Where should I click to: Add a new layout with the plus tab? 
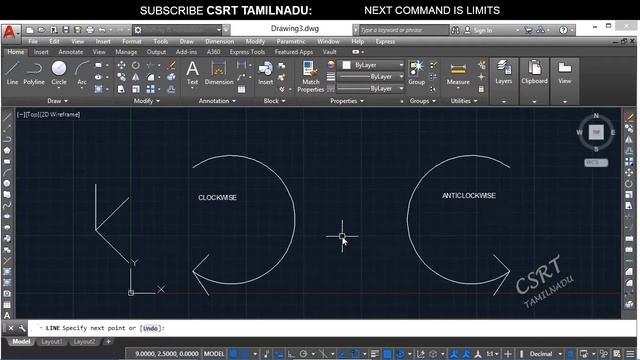[108, 342]
